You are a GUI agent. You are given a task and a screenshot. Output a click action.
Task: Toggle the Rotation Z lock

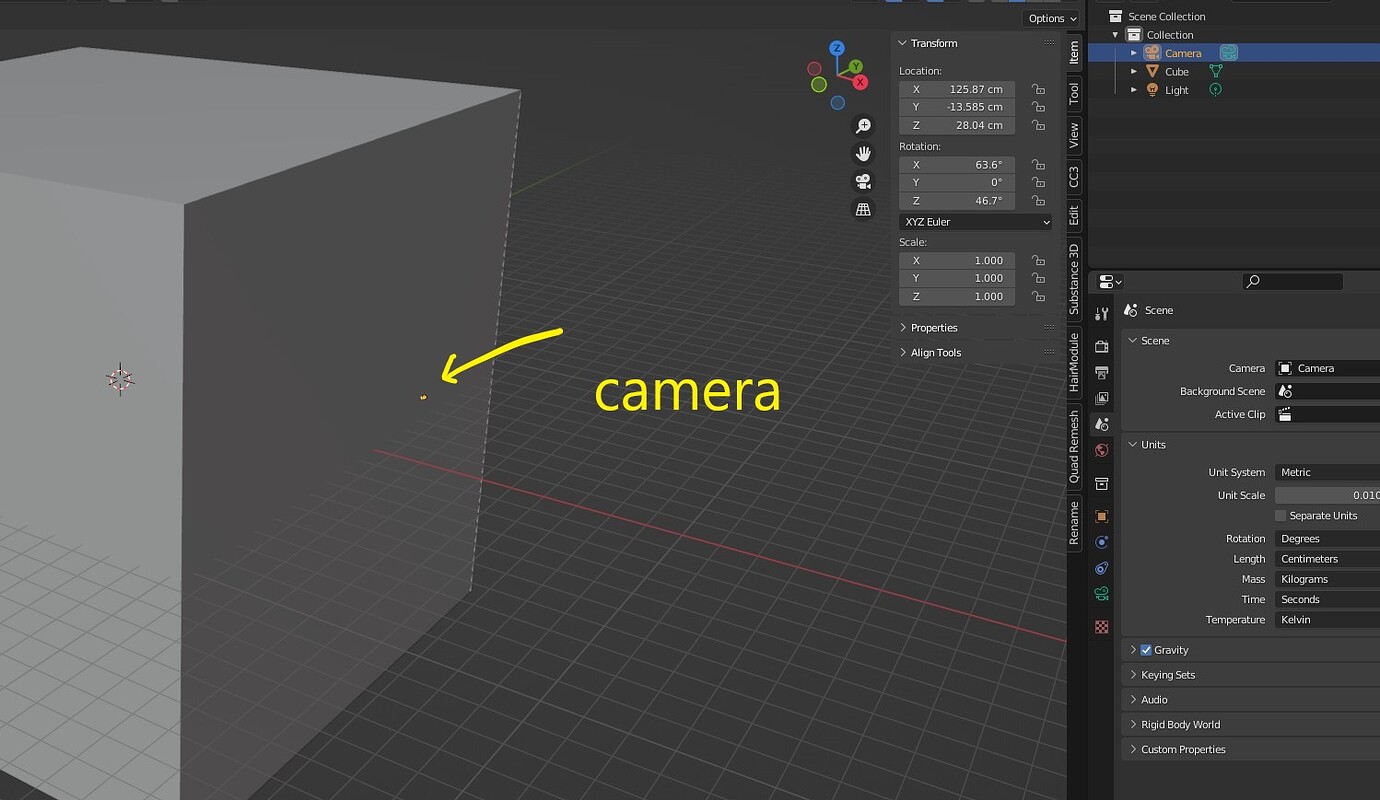pyautogui.click(x=1038, y=201)
